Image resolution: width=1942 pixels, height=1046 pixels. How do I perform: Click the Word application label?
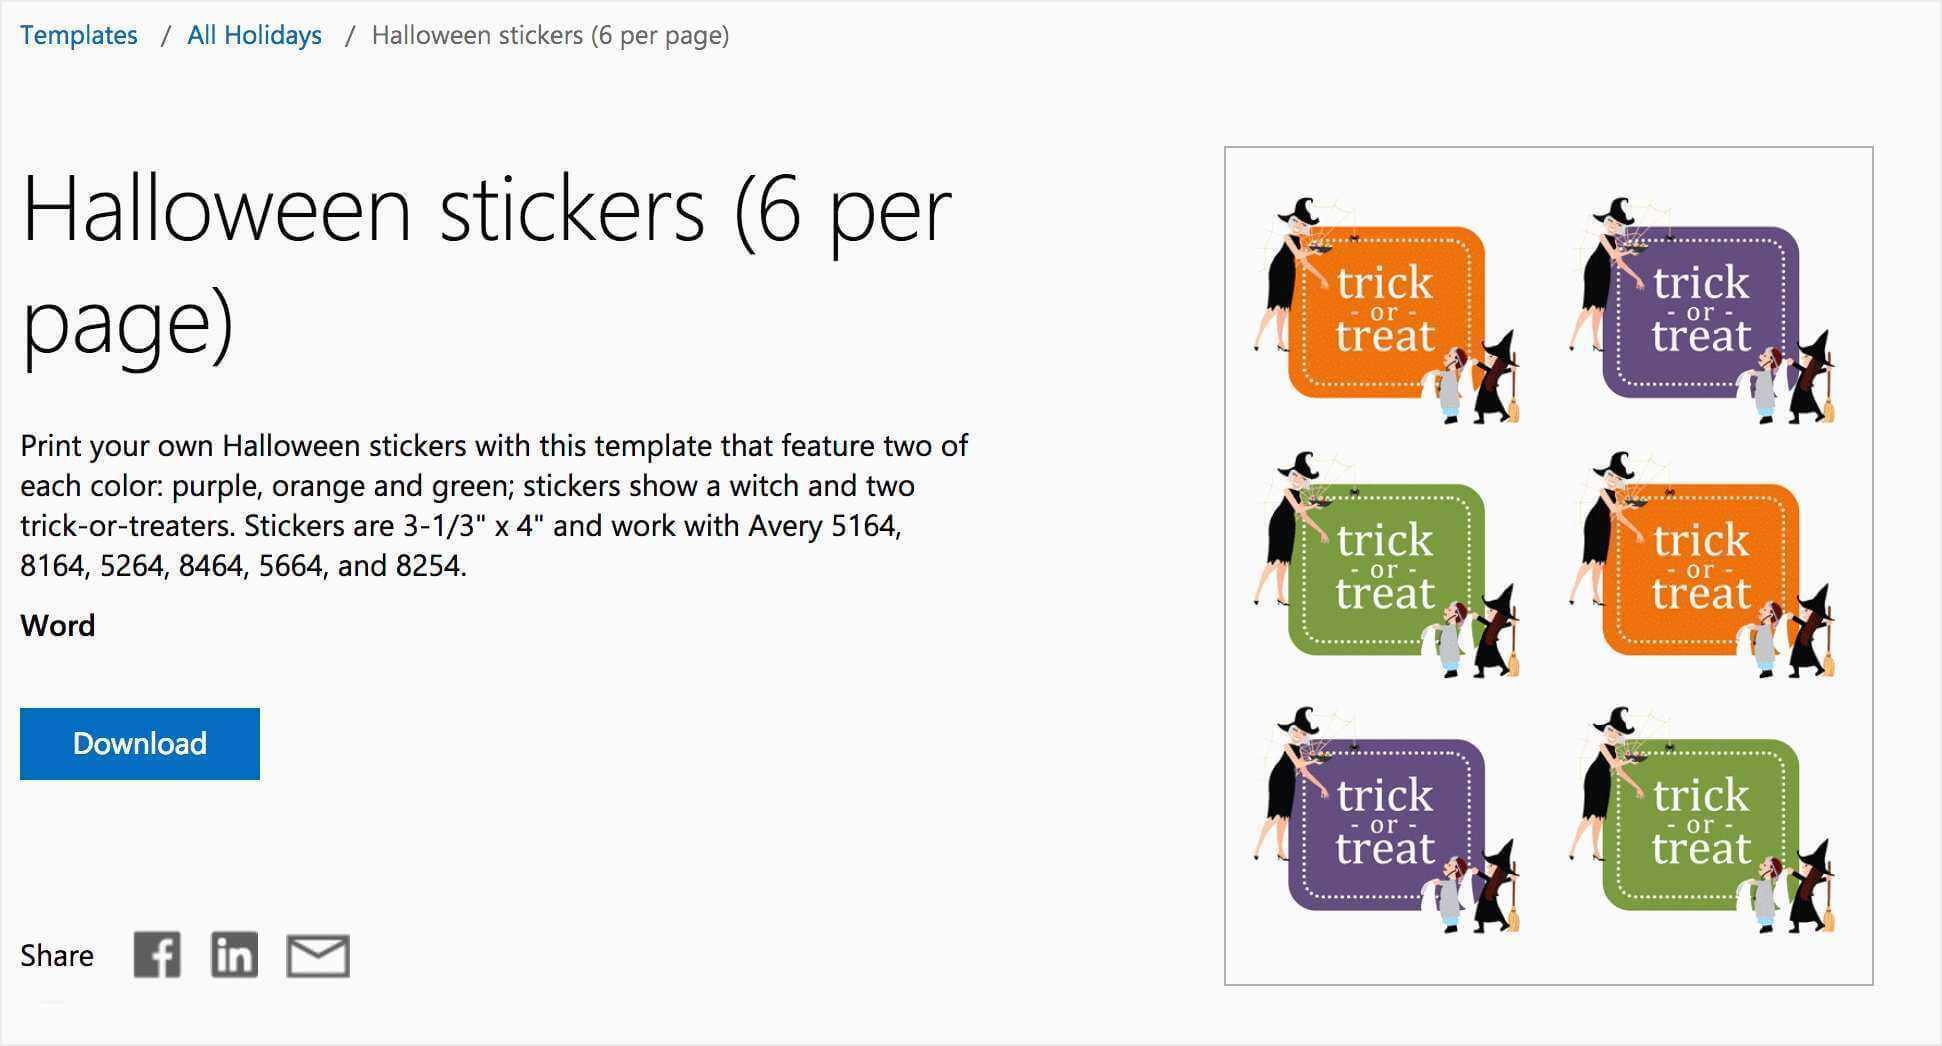58,626
